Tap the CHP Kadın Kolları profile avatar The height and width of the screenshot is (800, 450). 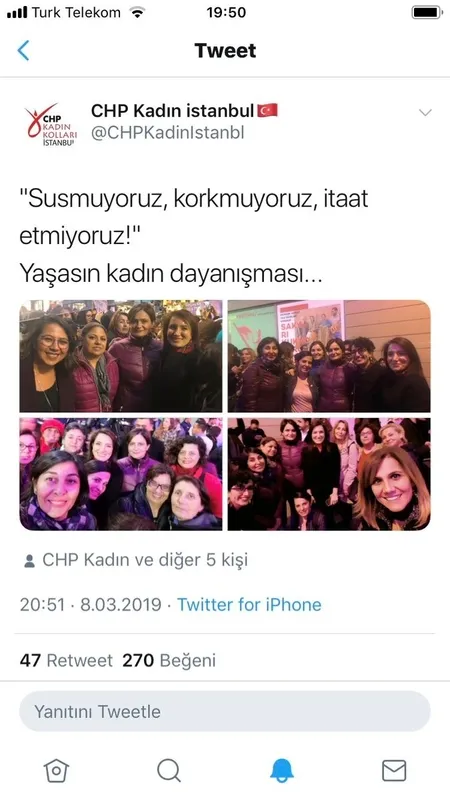point(51,124)
